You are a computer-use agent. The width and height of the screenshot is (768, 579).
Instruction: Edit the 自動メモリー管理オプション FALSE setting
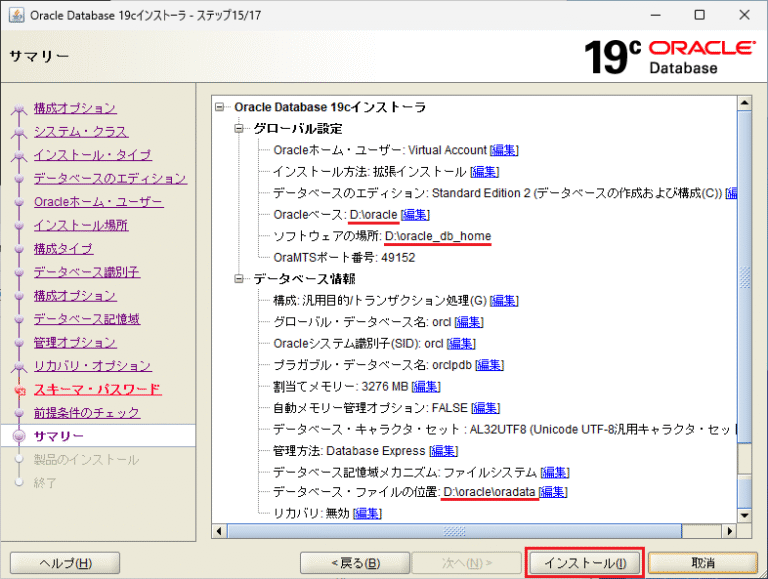pos(485,408)
